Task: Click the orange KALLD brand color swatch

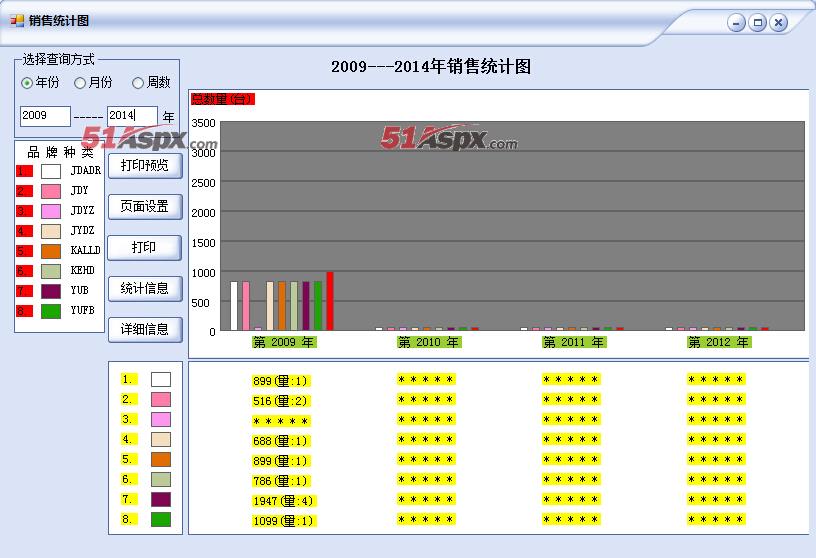Action: point(51,251)
